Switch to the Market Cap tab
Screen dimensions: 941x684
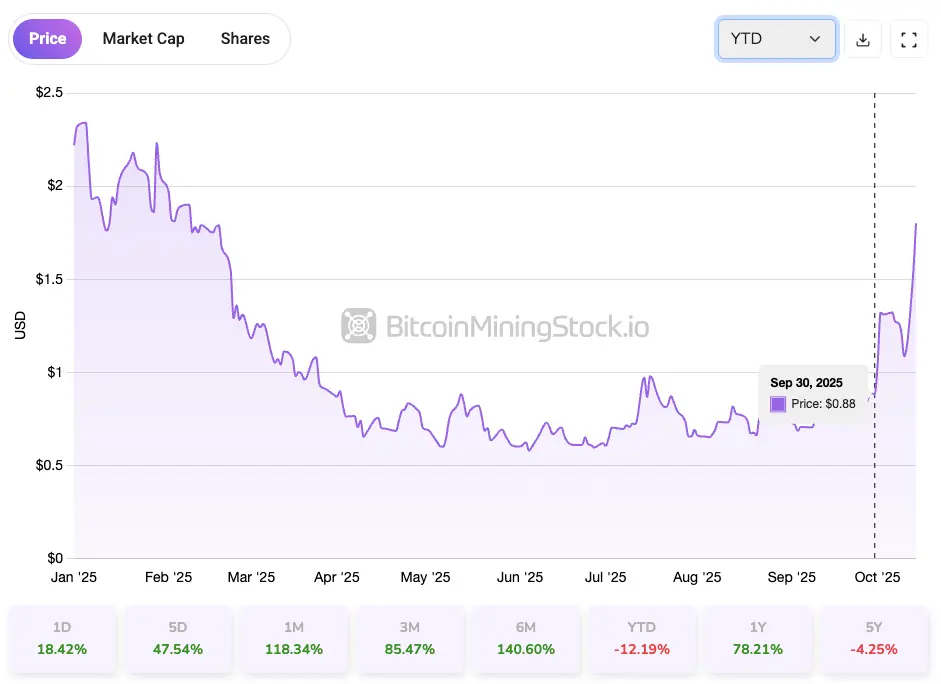tap(143, 39)
